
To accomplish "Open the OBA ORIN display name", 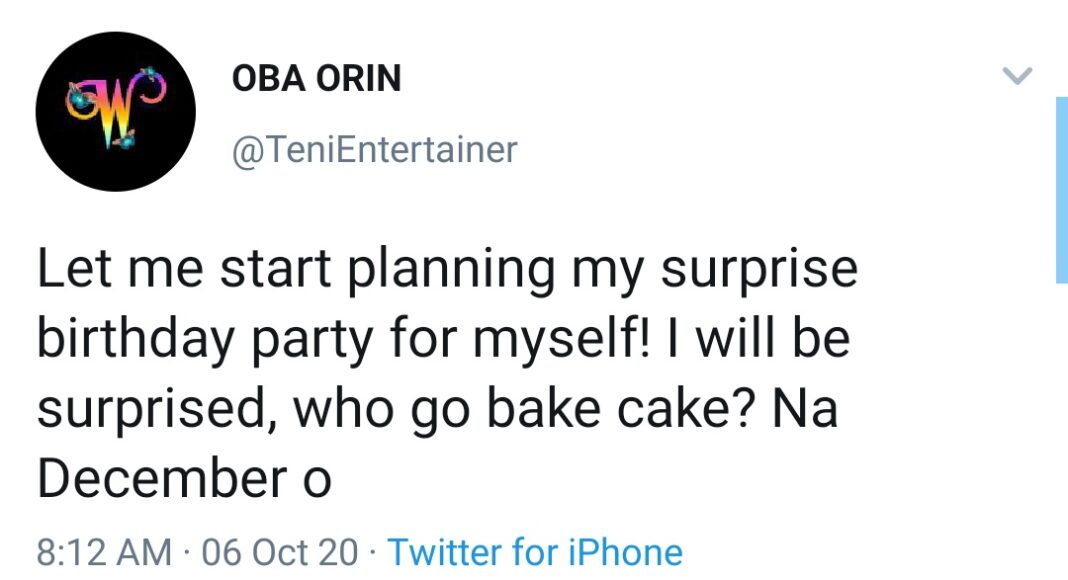I will pyautogui.click(x=316, y=78).
